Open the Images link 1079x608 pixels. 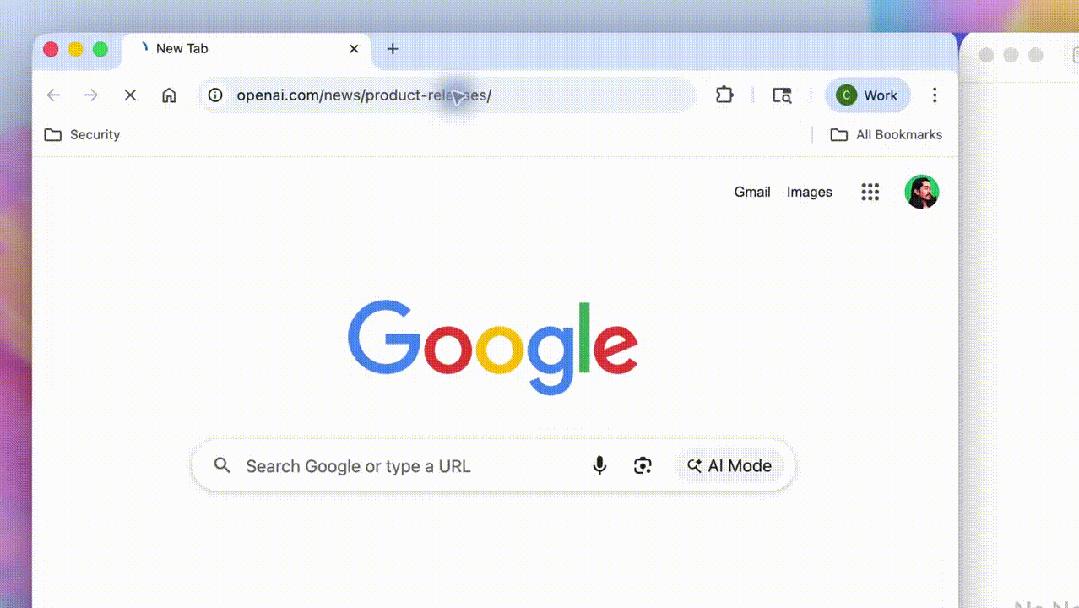(809, 192)
